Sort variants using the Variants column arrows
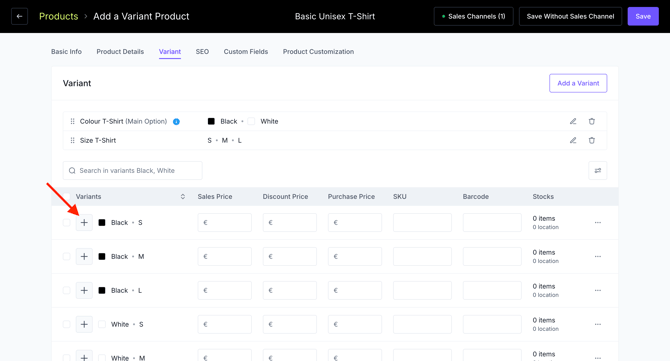670x361 pixels. [182, 197]
